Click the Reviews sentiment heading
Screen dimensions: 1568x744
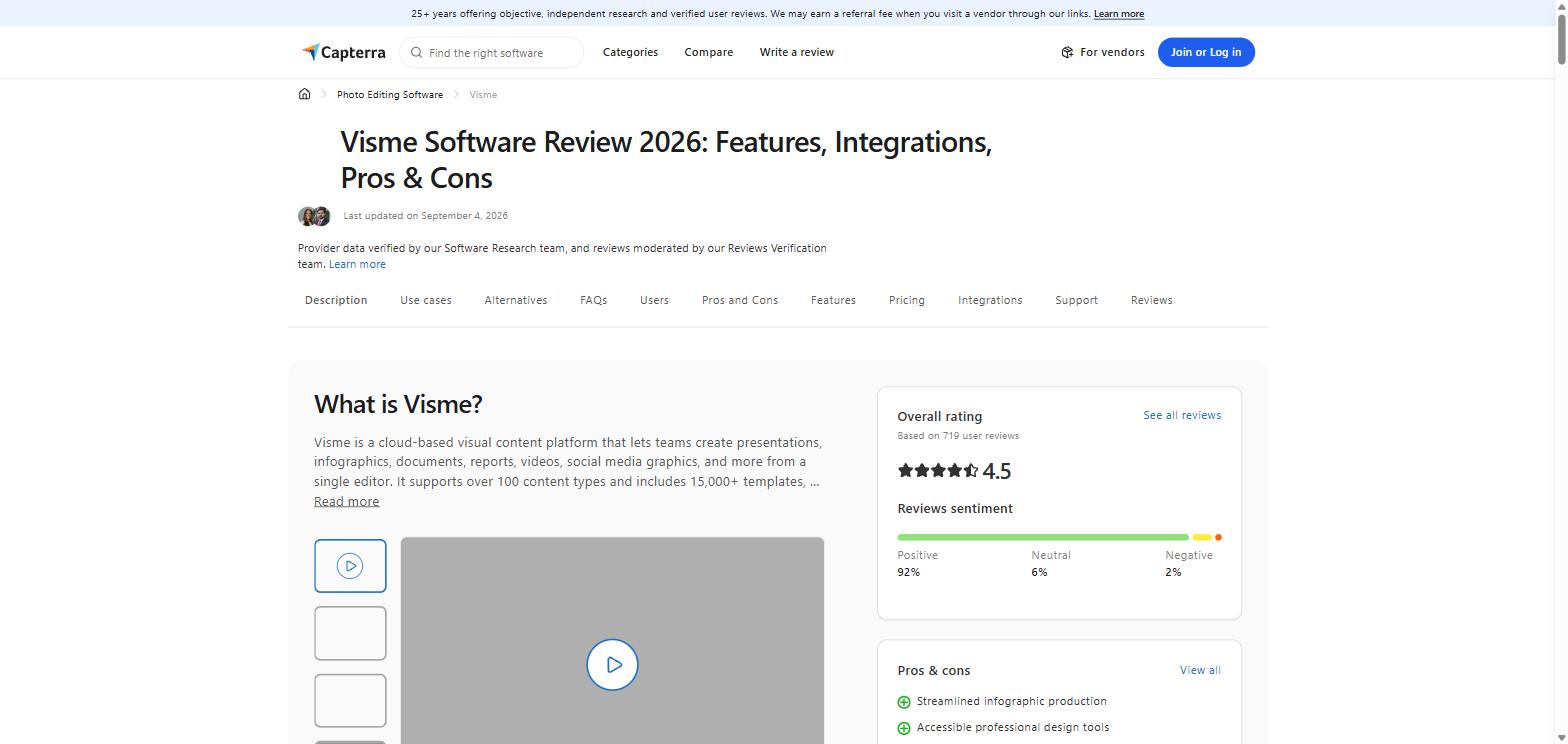(x=955, y=509)
